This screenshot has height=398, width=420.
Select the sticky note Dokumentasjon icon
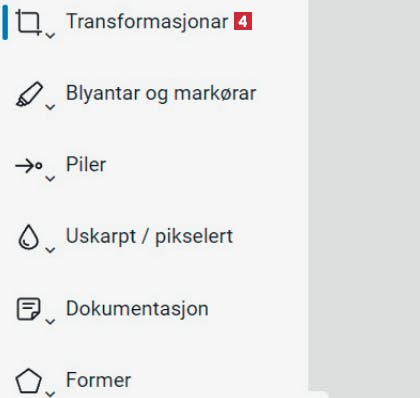click(29, 309)
